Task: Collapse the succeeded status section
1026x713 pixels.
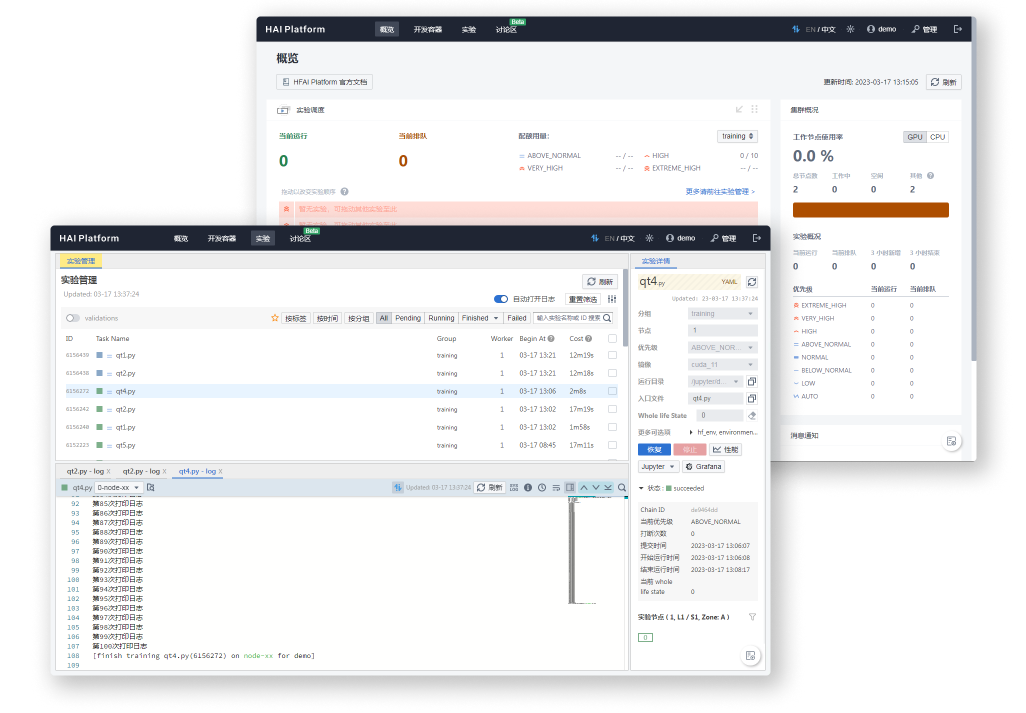Action: (x=641, y=488)
